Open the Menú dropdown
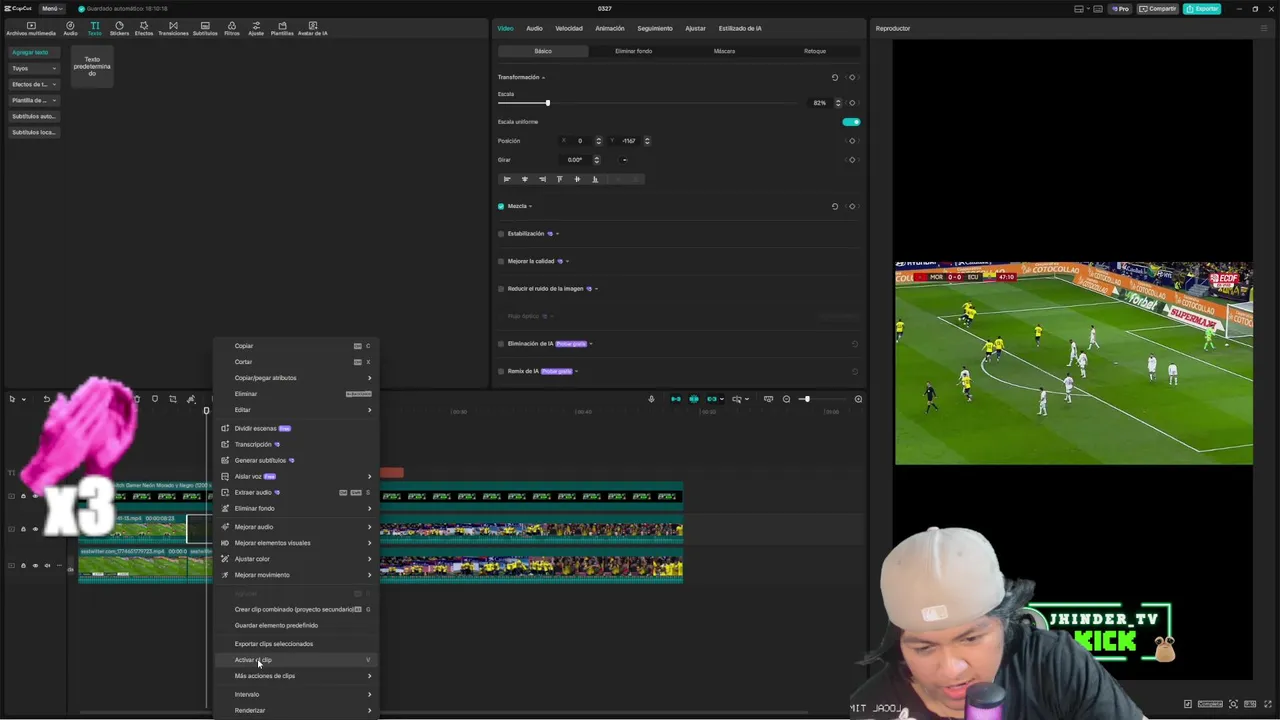 51,8
